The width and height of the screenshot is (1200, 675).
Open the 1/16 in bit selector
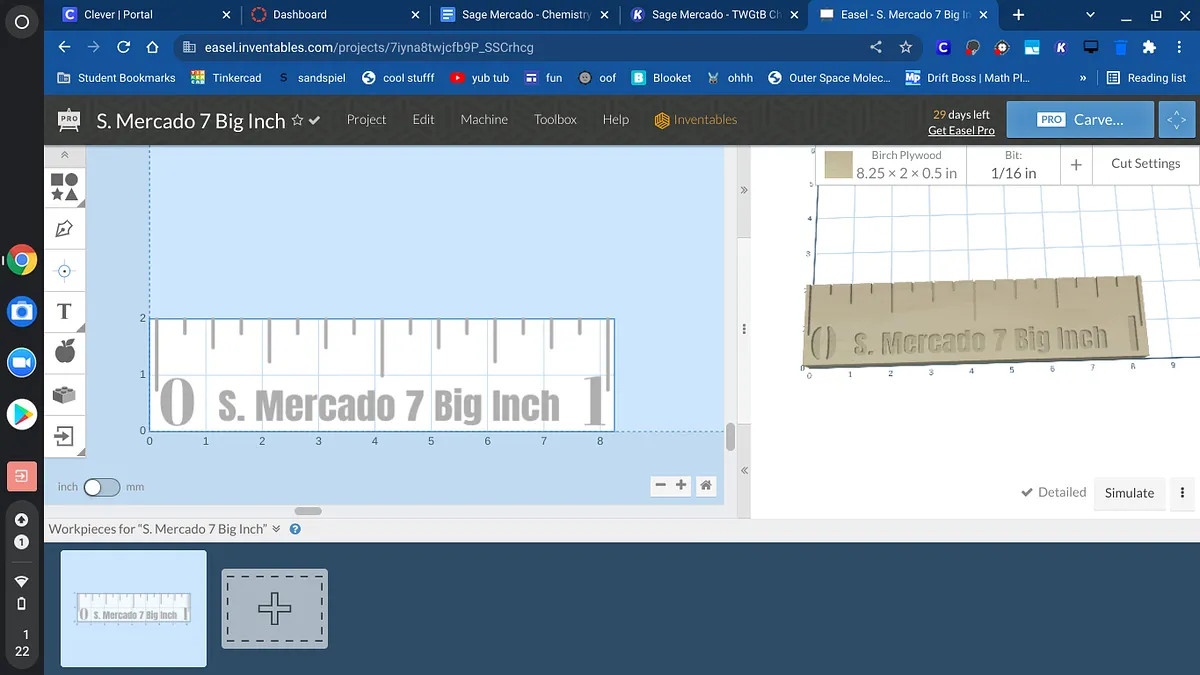coord(1013,165)
